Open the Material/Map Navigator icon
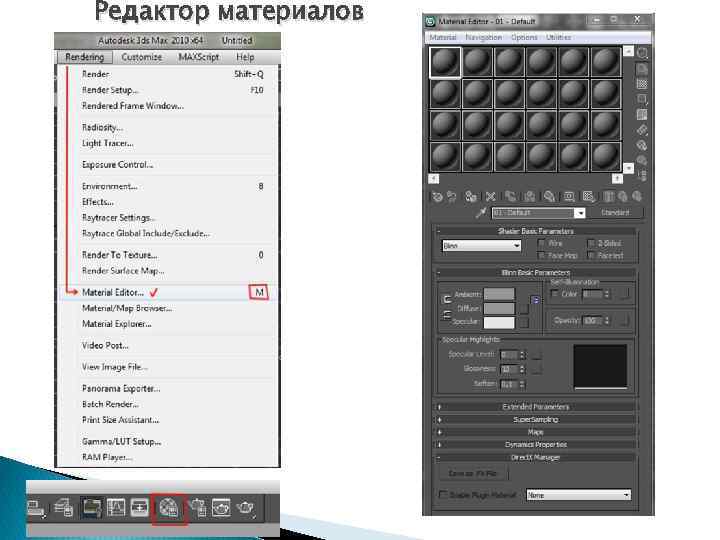The height and width of the screenshot is (540, 720). pos(642,175)
